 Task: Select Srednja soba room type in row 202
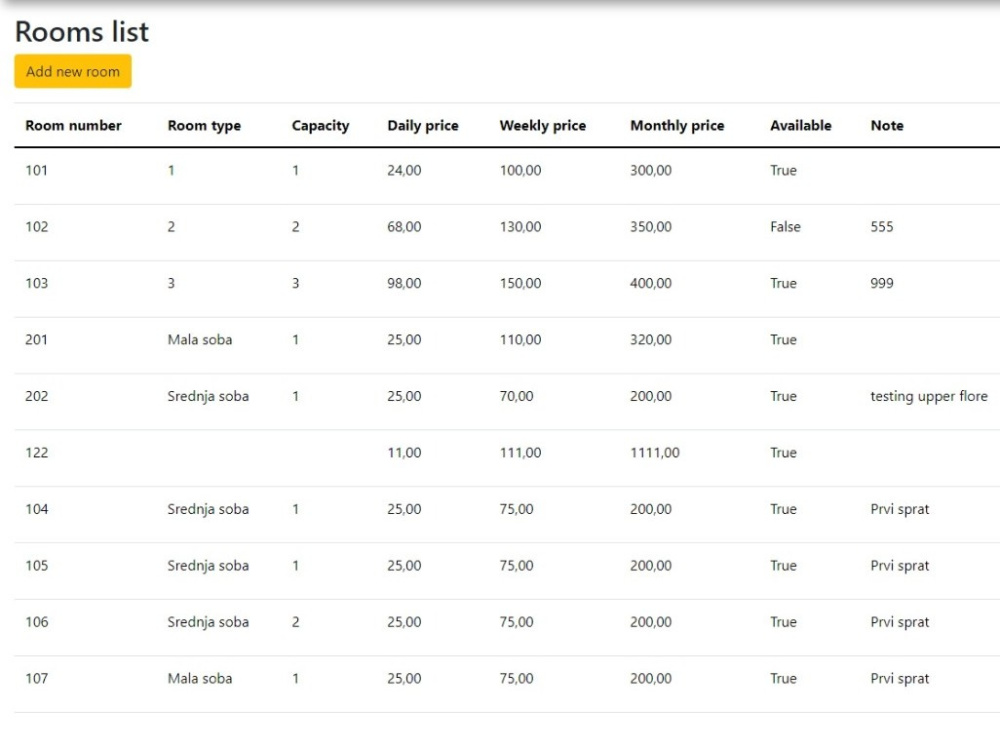pos(208,396)
